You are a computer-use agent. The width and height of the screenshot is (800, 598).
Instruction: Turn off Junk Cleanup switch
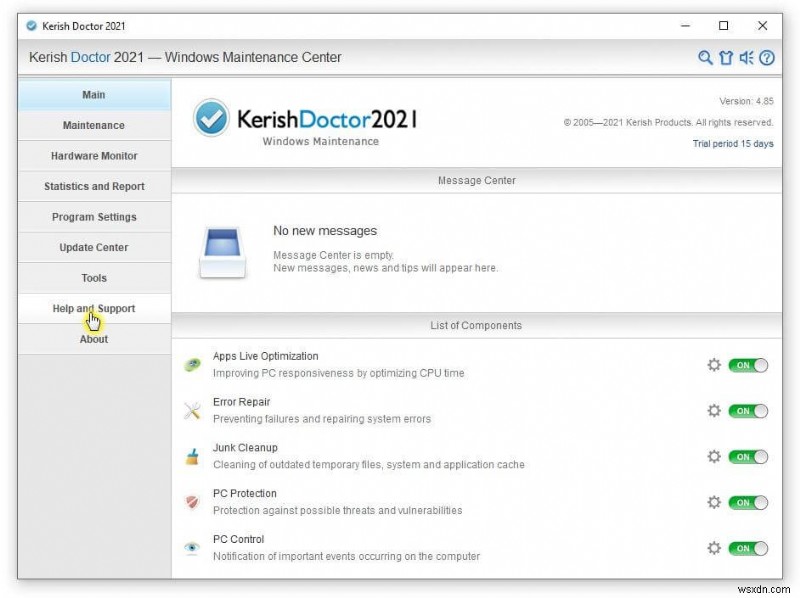pyautogui.click(x=748, y=457)
